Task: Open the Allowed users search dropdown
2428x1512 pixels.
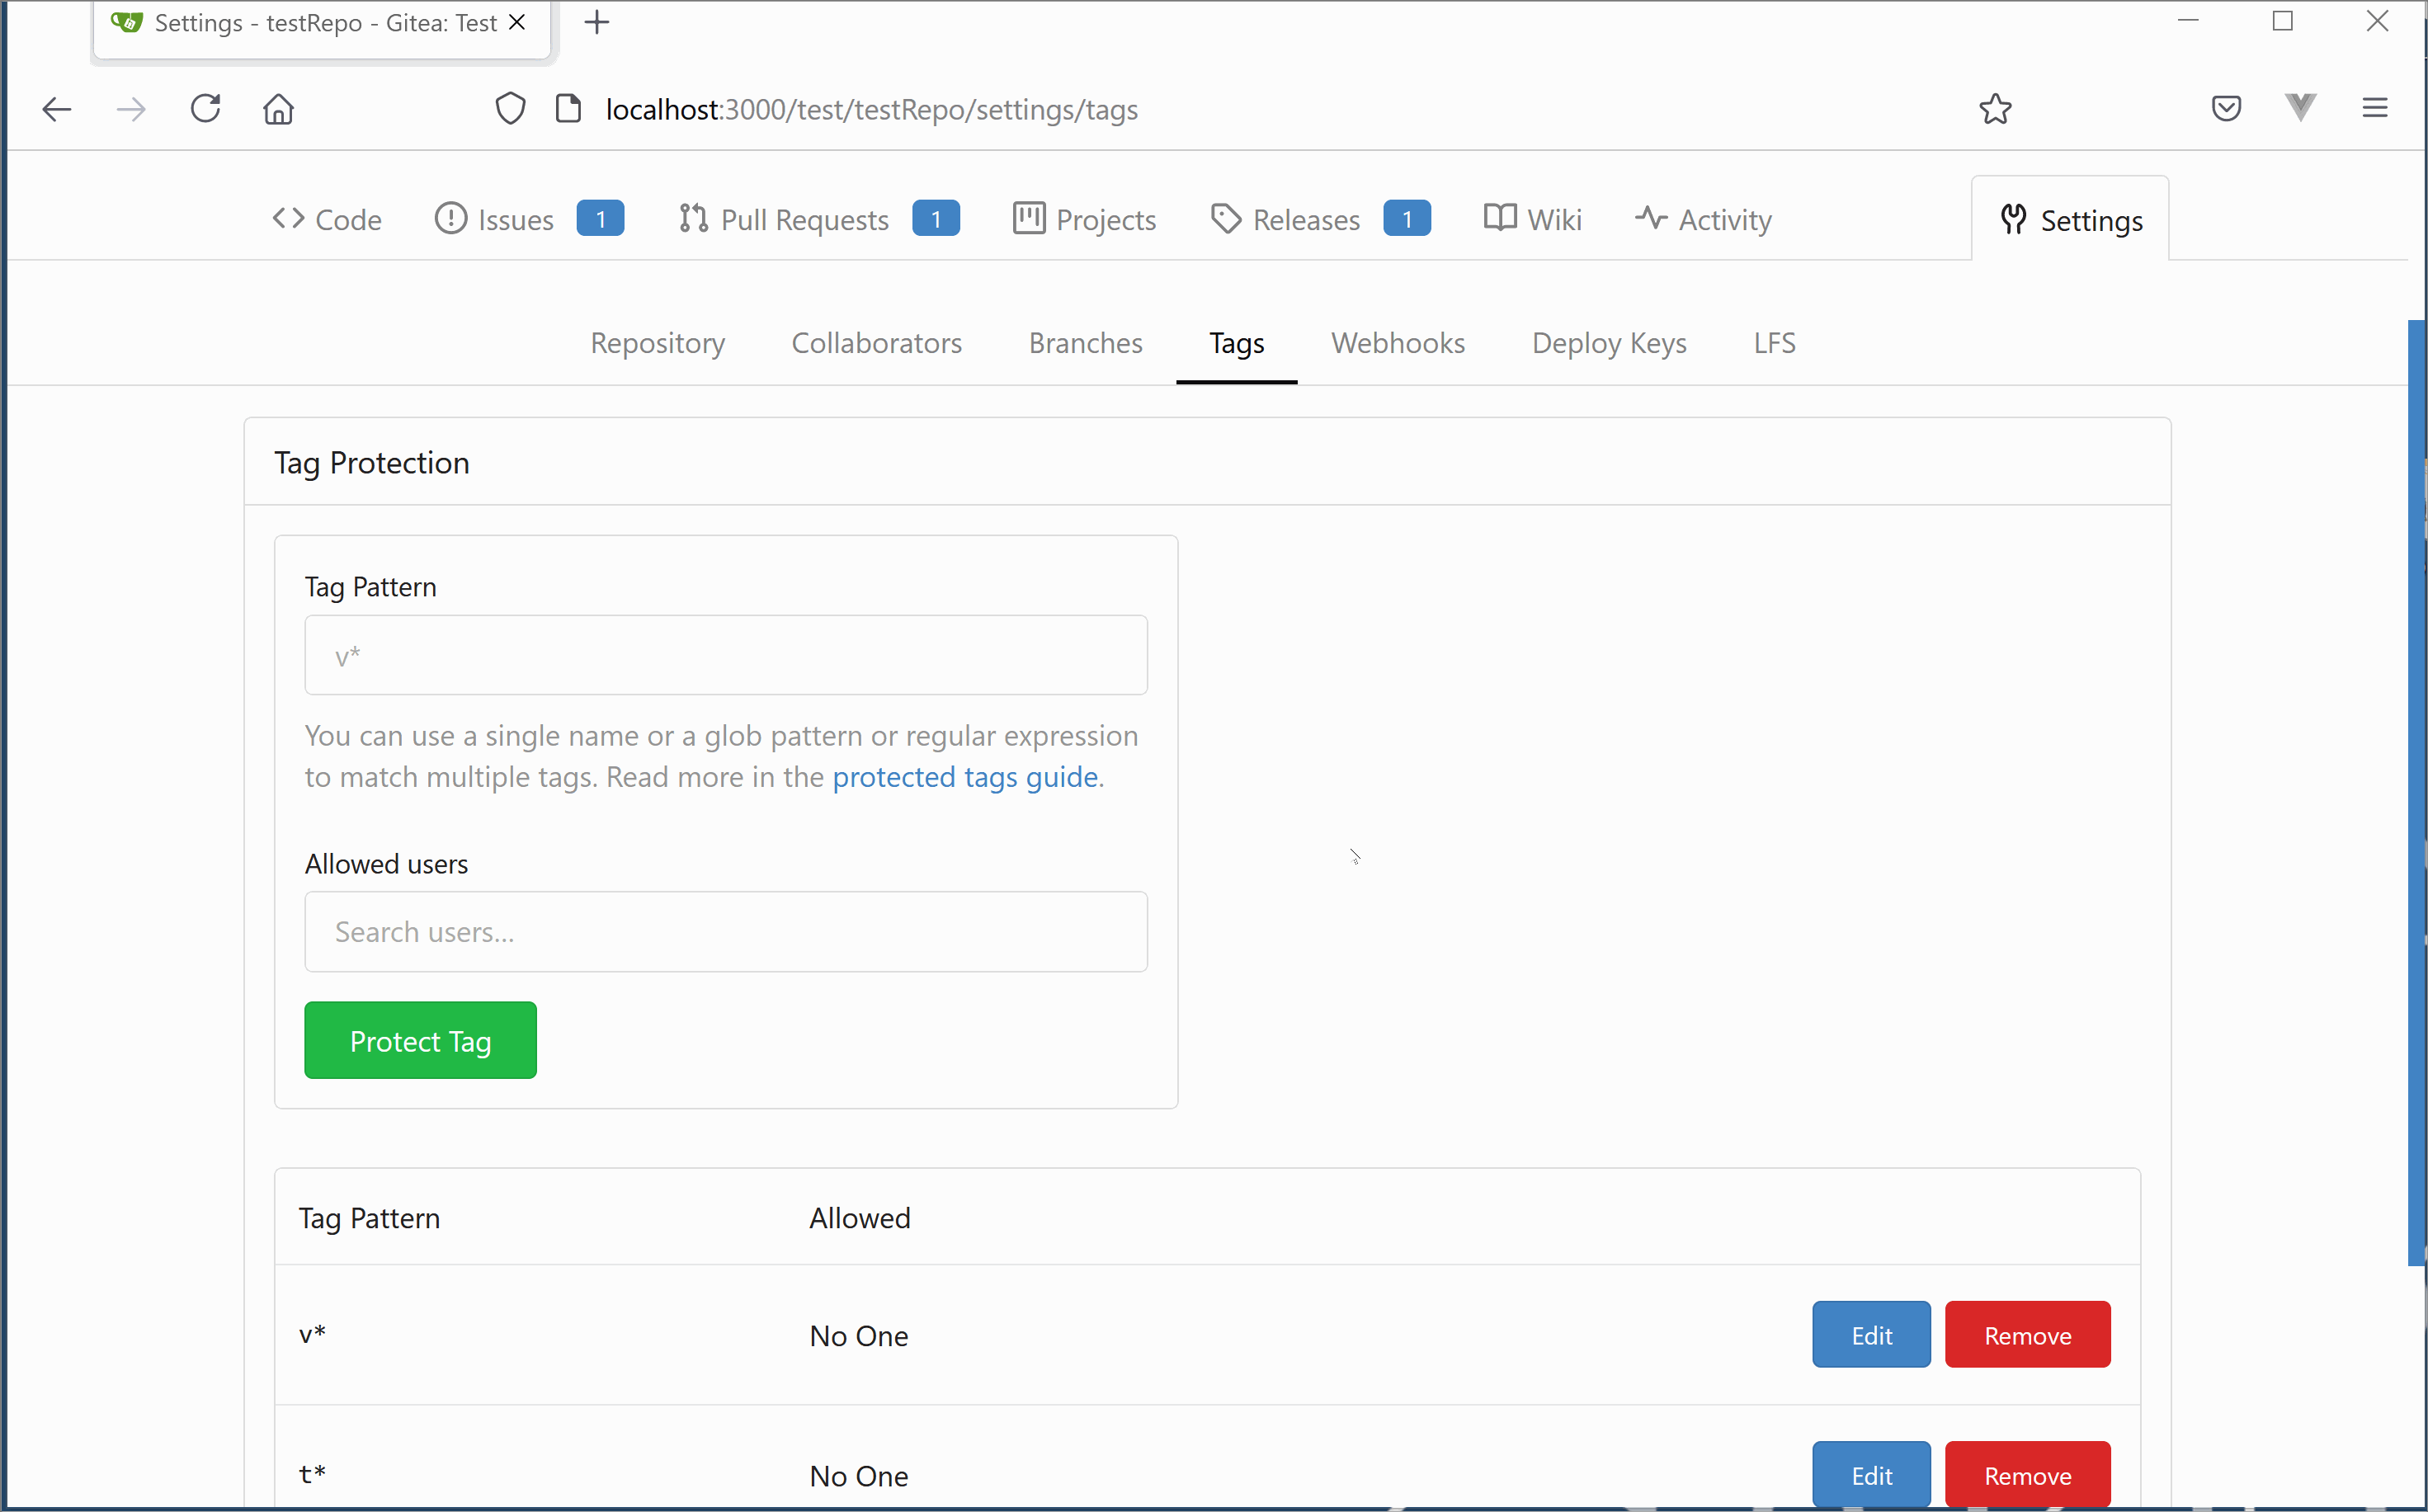Action: (x=726, y=932)
